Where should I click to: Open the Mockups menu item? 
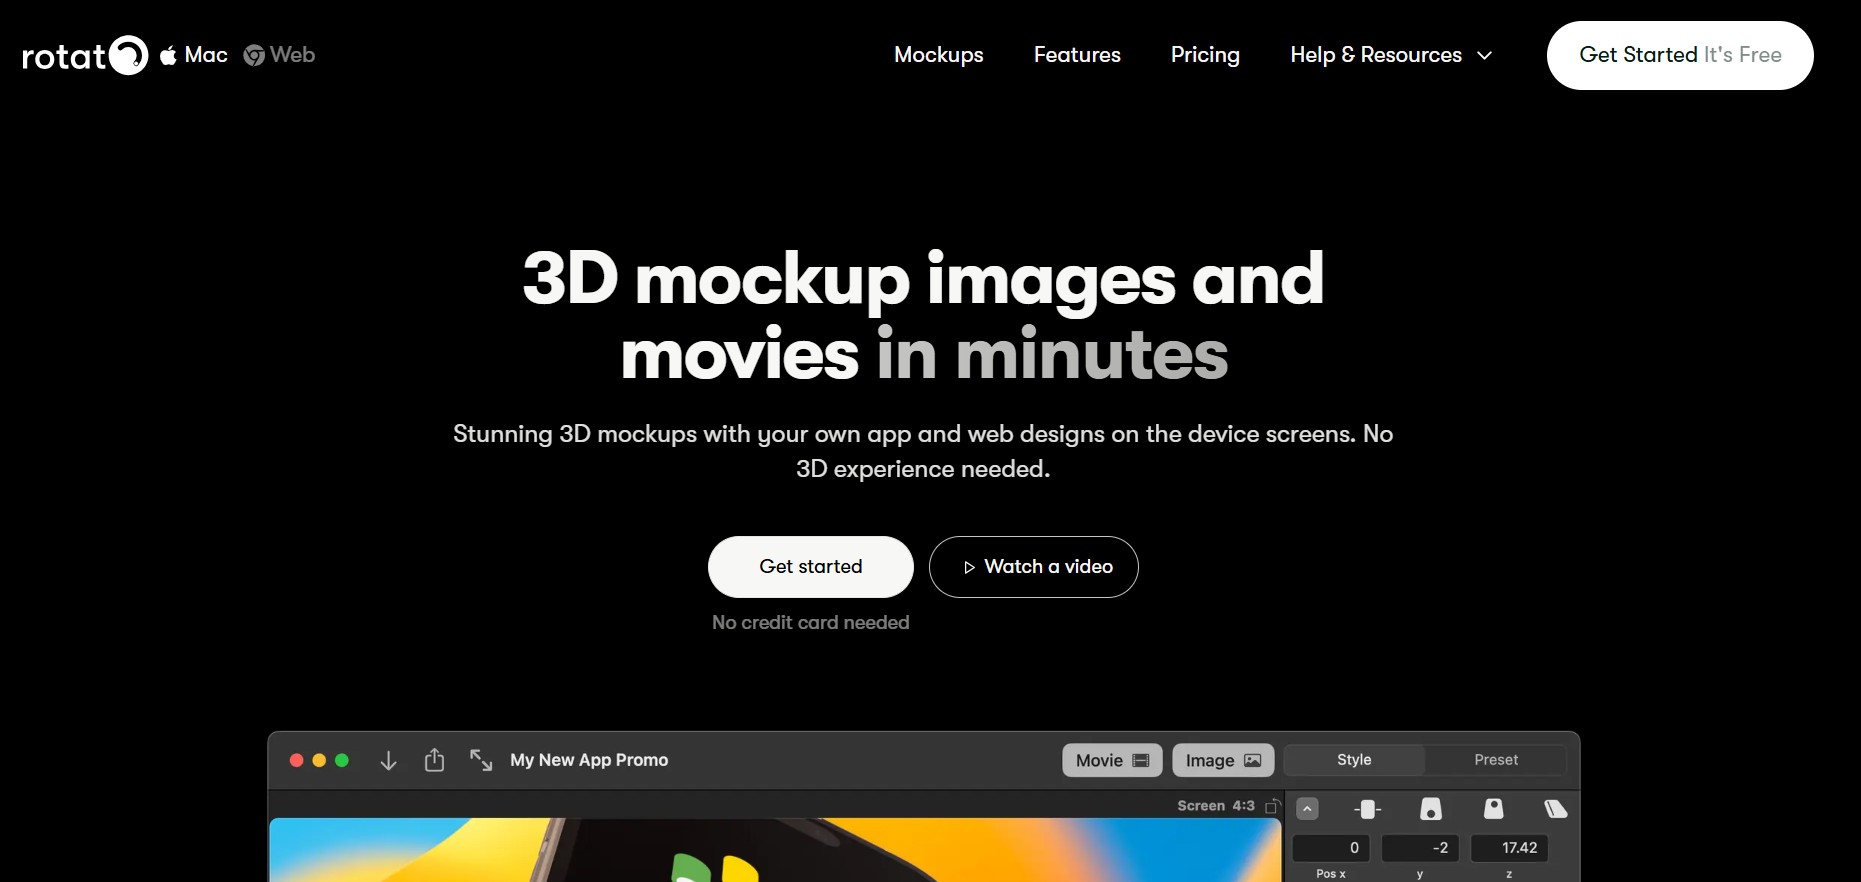click(938, 55)
